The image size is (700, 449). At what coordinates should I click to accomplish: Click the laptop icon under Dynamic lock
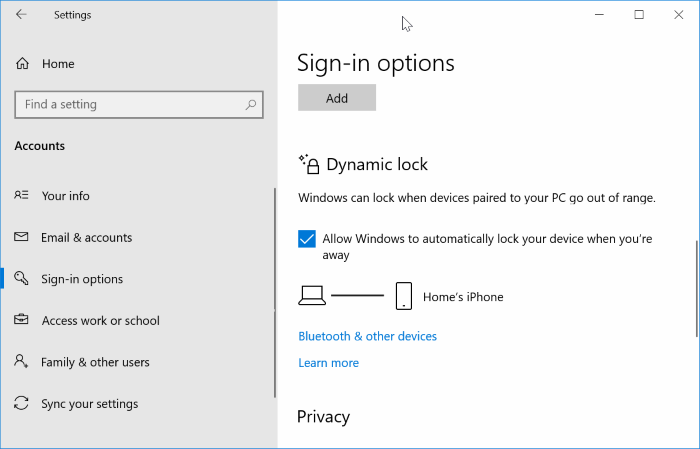point(312,296)
